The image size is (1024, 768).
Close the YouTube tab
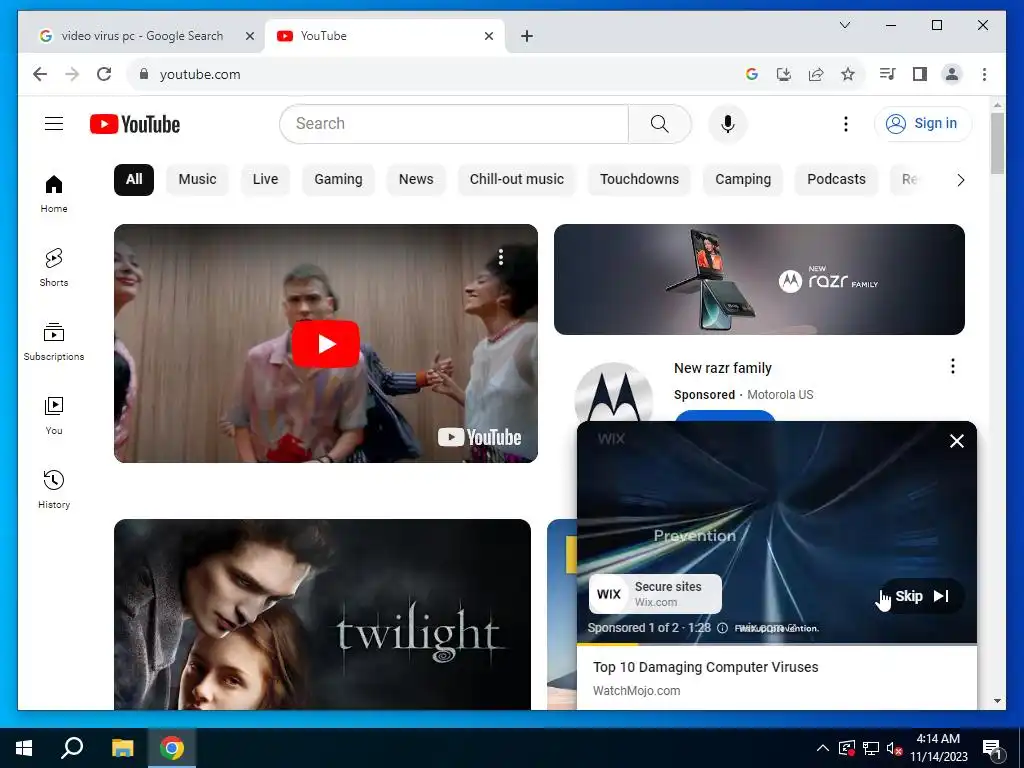pyautogui.click(x=488, y=37)
